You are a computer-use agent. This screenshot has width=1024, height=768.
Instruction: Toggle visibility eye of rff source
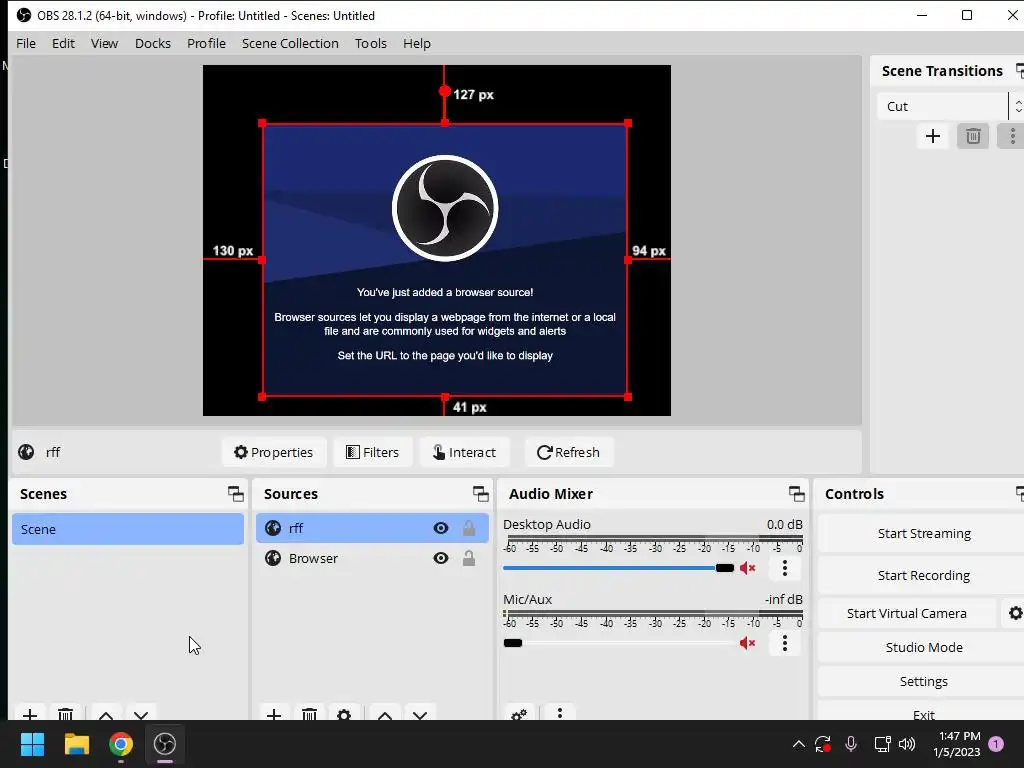[x=441, y=528]
